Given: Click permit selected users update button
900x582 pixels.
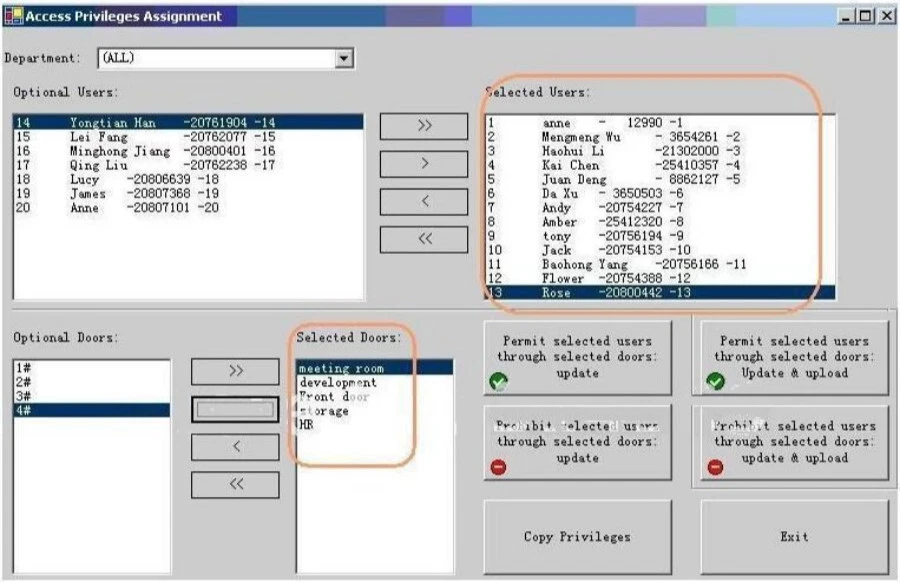Looking at the screenshot, I should tap(578, 356).
